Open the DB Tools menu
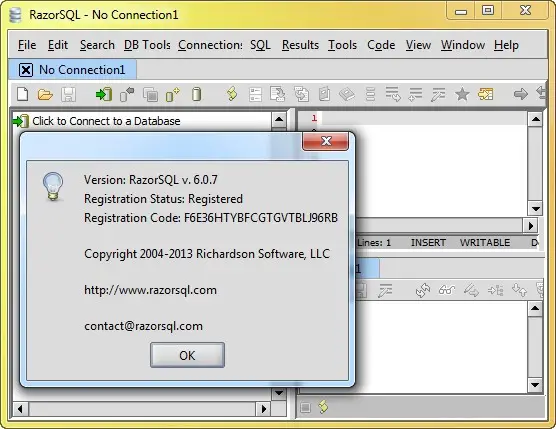 pos(147,45)
